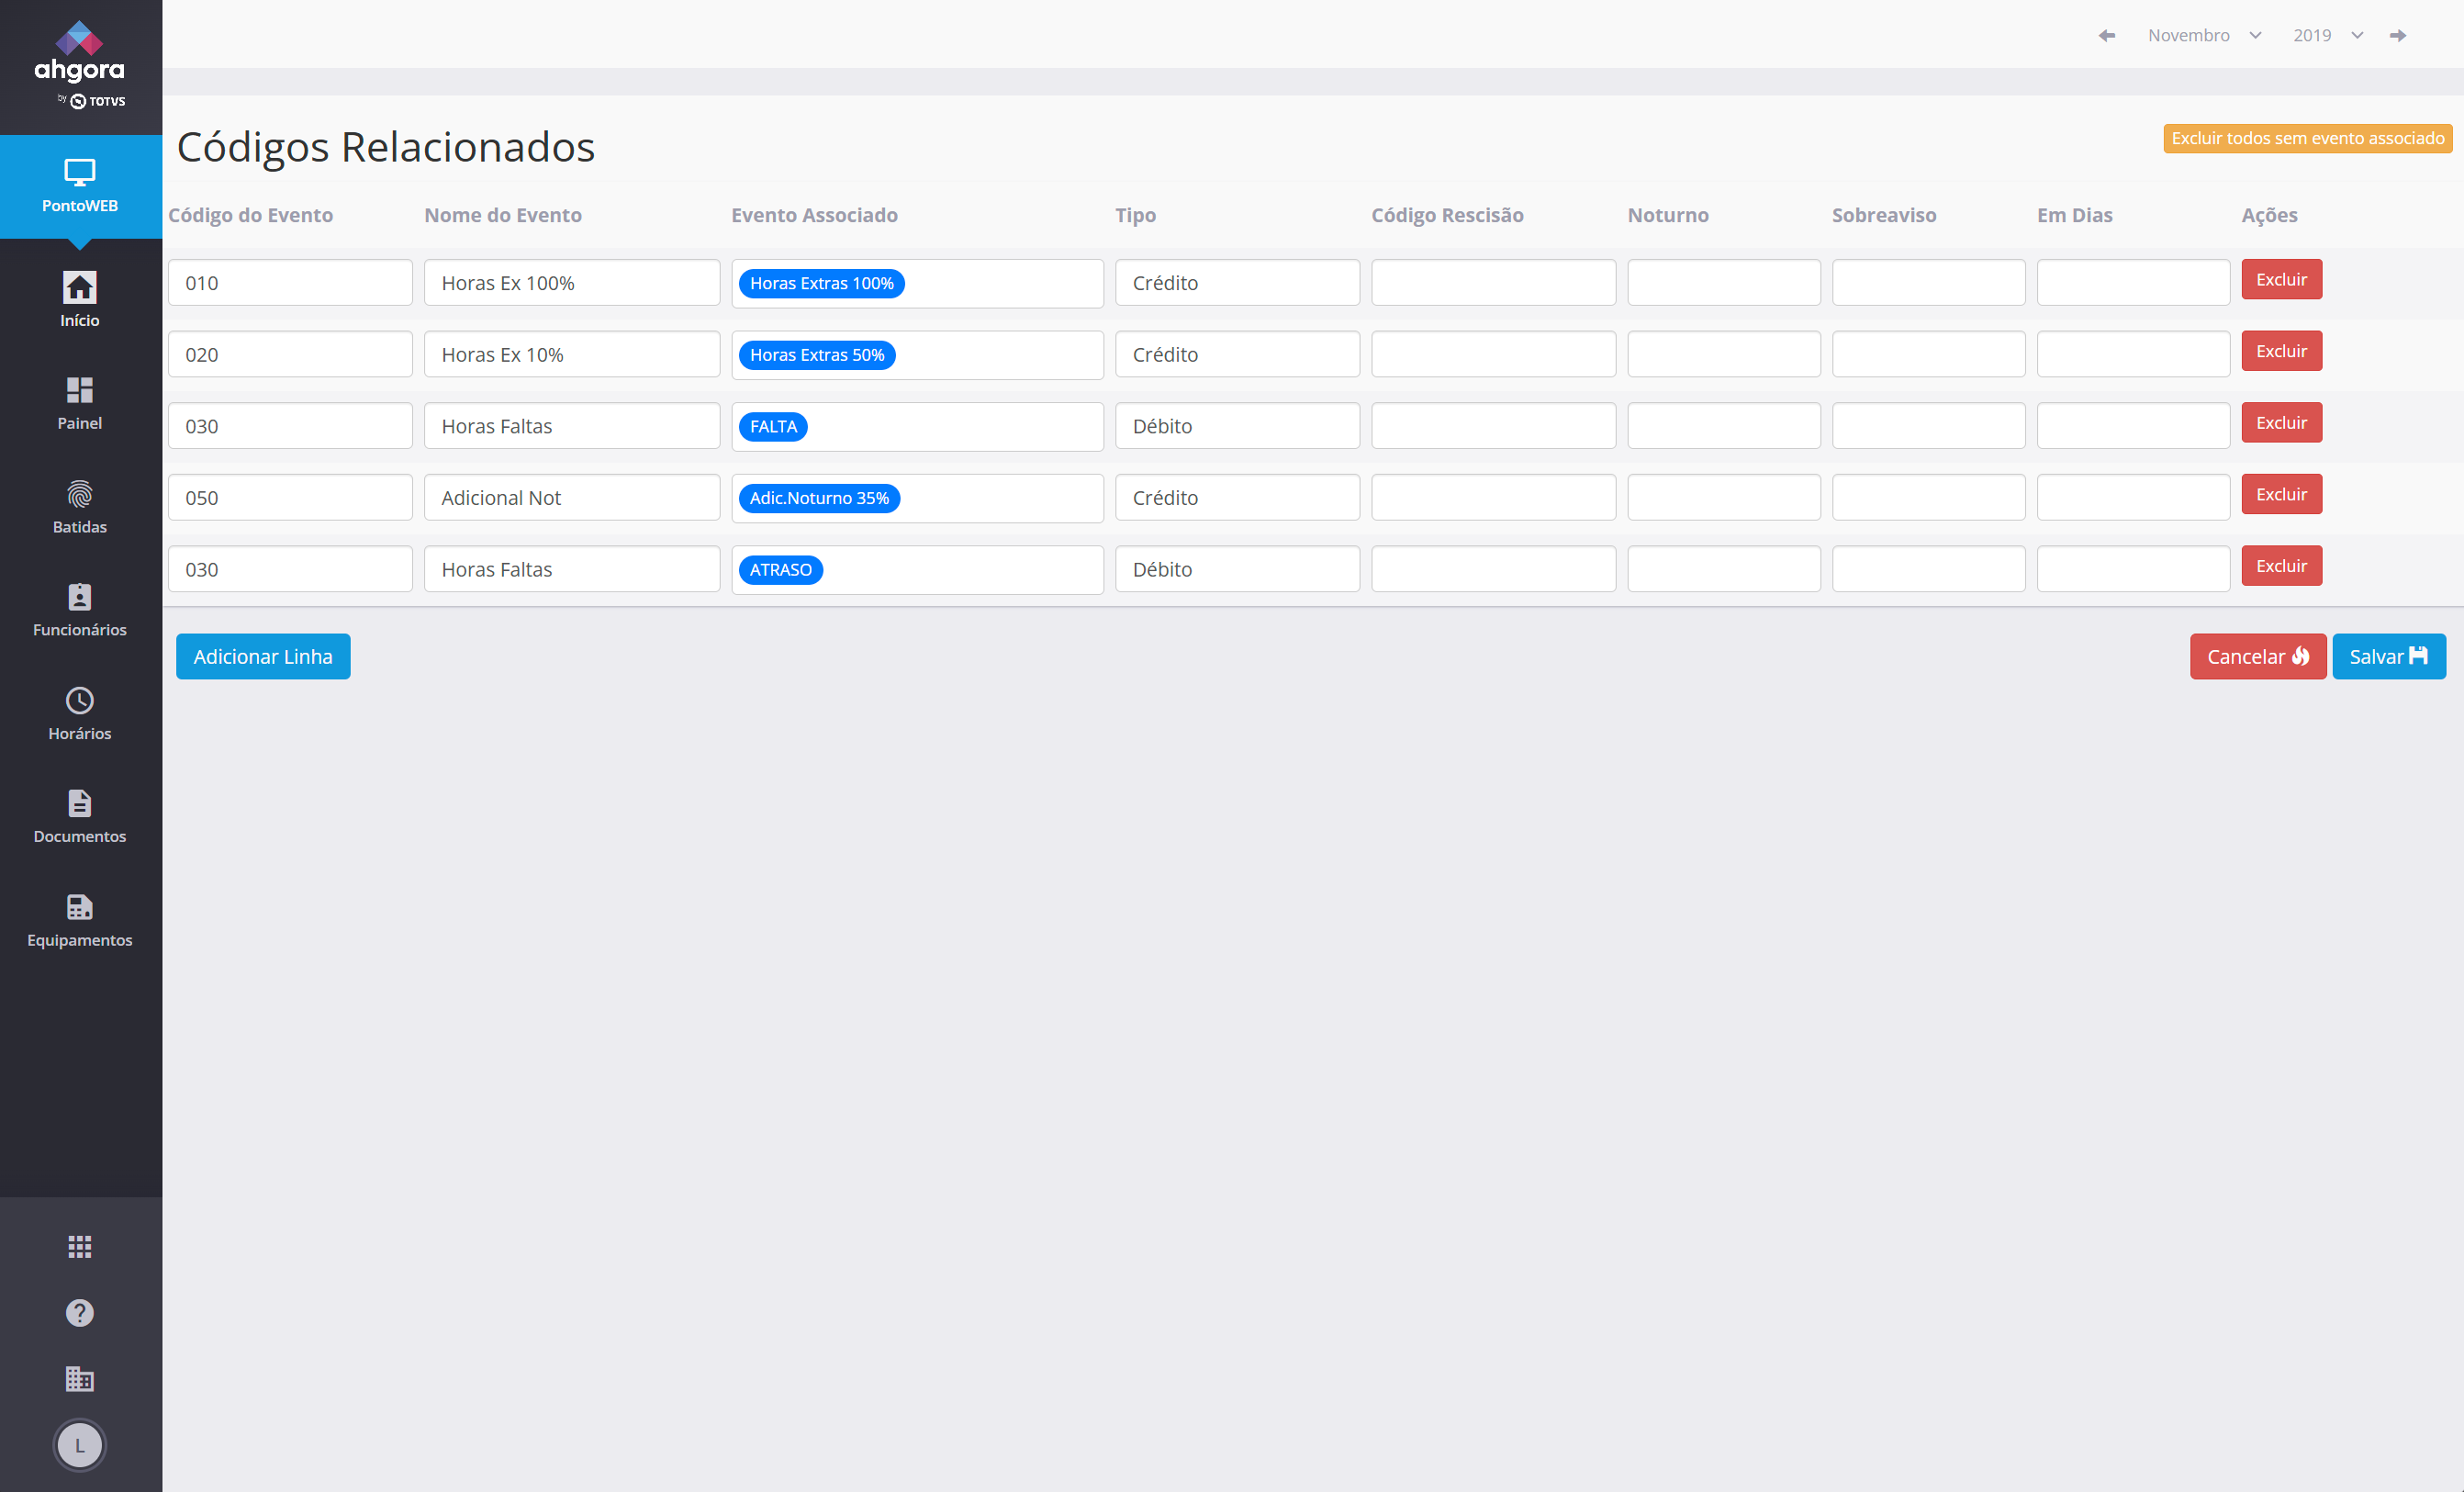Open the apps grid icon
Screen dimensions: 2464x1492
79,1246
